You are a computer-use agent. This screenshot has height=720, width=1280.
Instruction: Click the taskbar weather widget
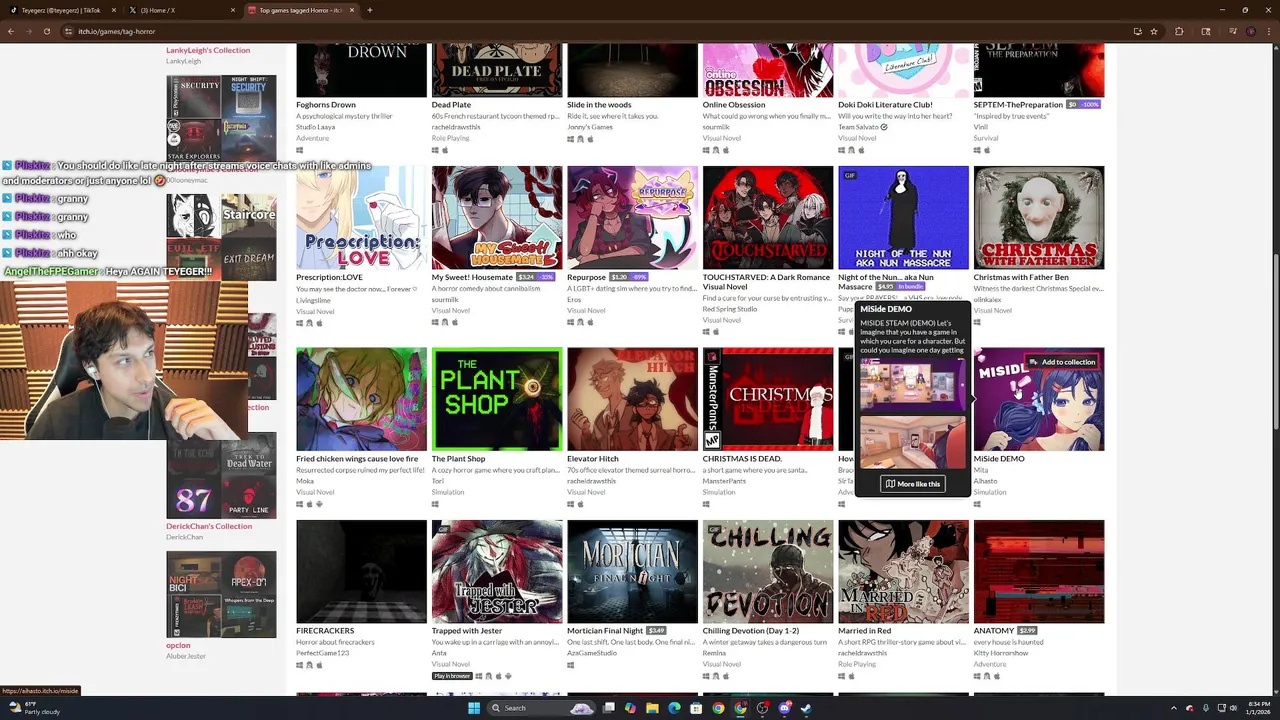35,708
